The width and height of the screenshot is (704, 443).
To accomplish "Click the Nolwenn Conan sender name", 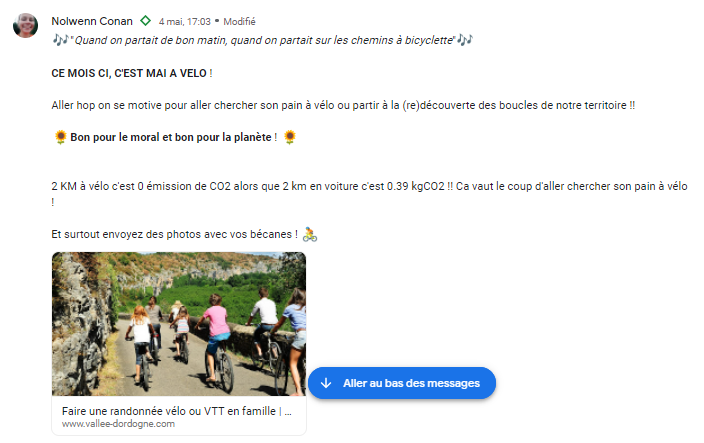I will (x=92, y=21).
